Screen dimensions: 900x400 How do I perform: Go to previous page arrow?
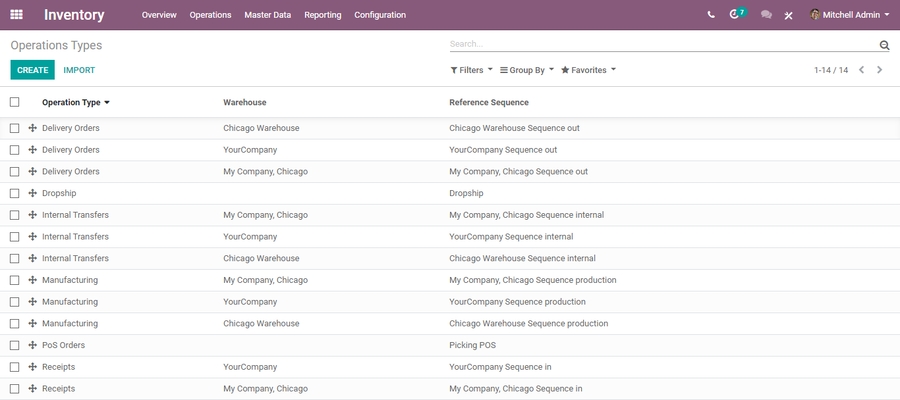point(861,70)
